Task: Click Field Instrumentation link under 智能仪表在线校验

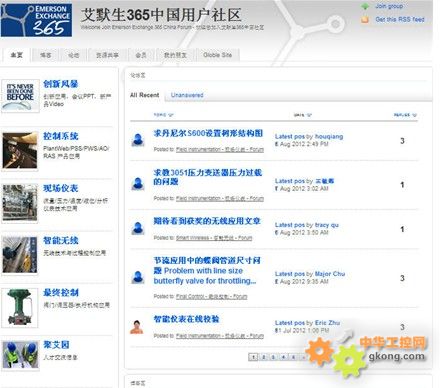Action: (x=220, y=336)
